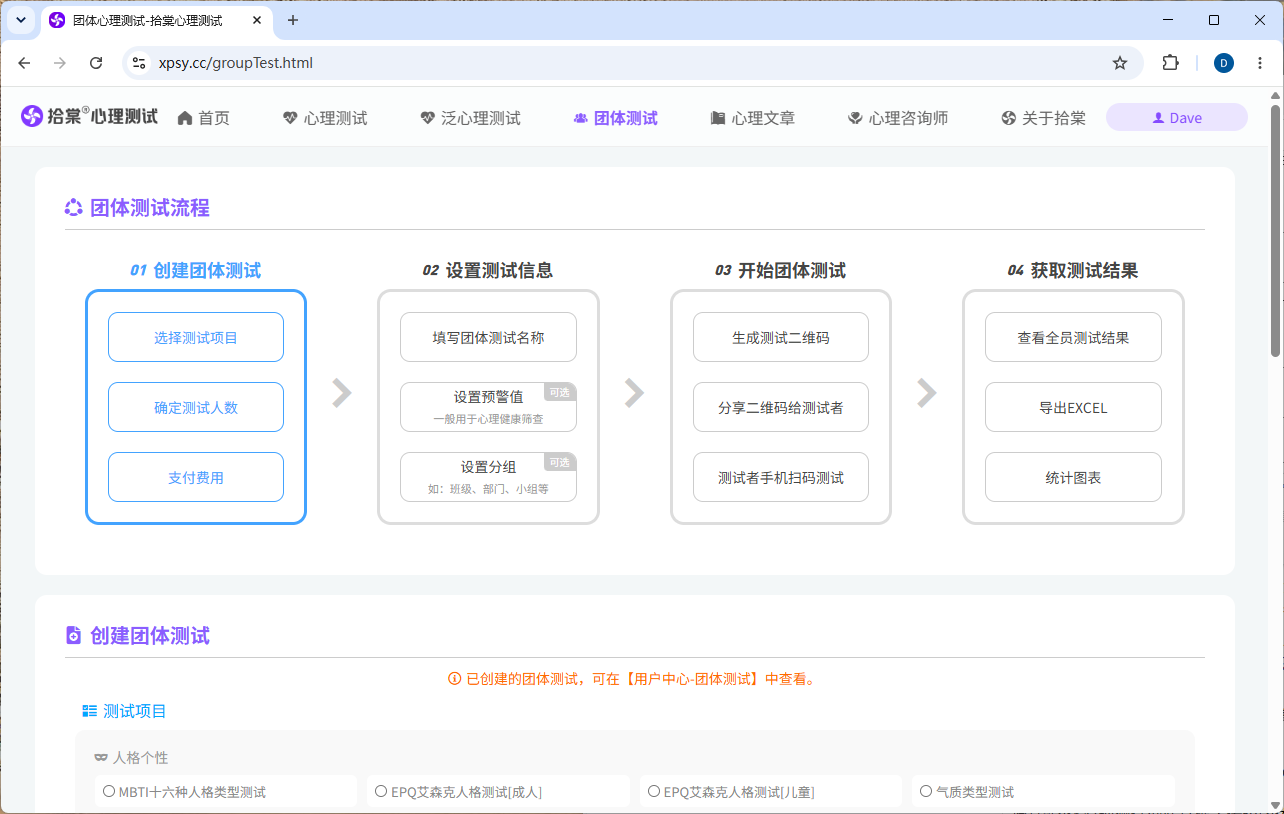This screenshot has width=1284, height=814.
Task: Click the group icon beside 团体测试
Action: click(x=580, y=118)
